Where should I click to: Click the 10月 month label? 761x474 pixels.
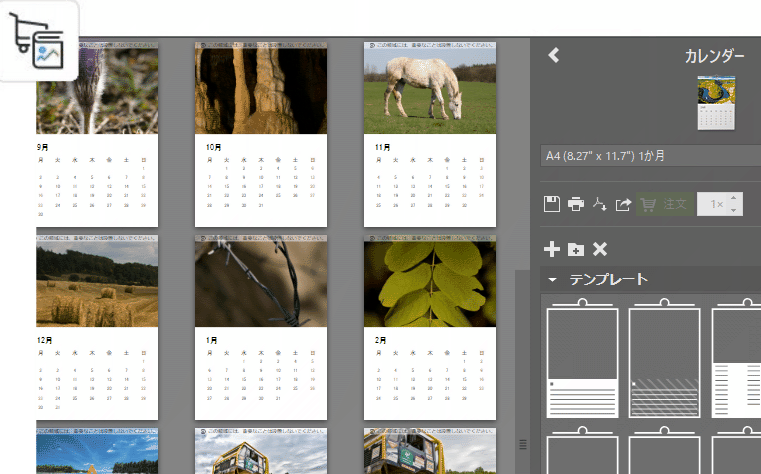pos(213,147)
